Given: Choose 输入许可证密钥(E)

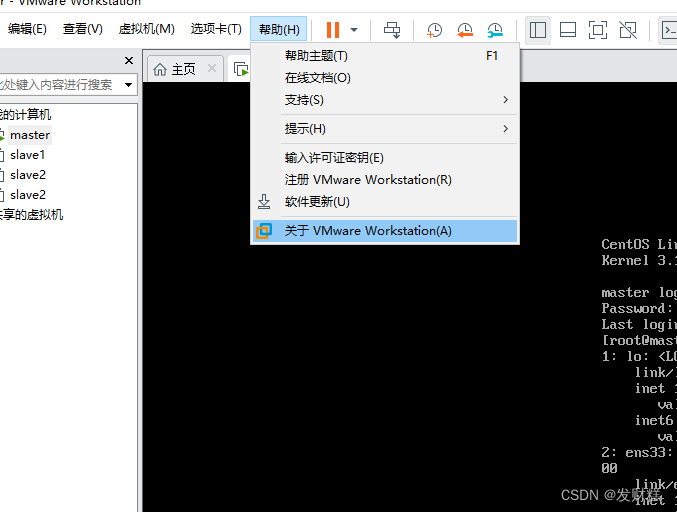Looking at the screenshot, I should tap(385, 158).
